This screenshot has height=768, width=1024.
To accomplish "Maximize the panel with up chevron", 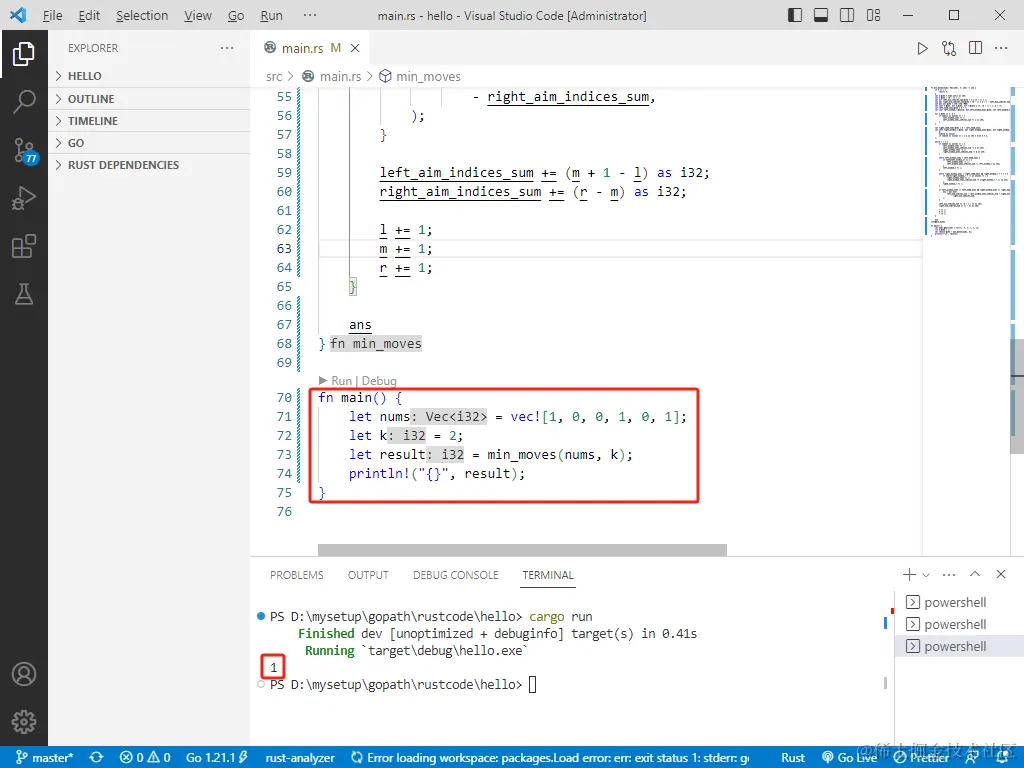I will coord(975,574).
